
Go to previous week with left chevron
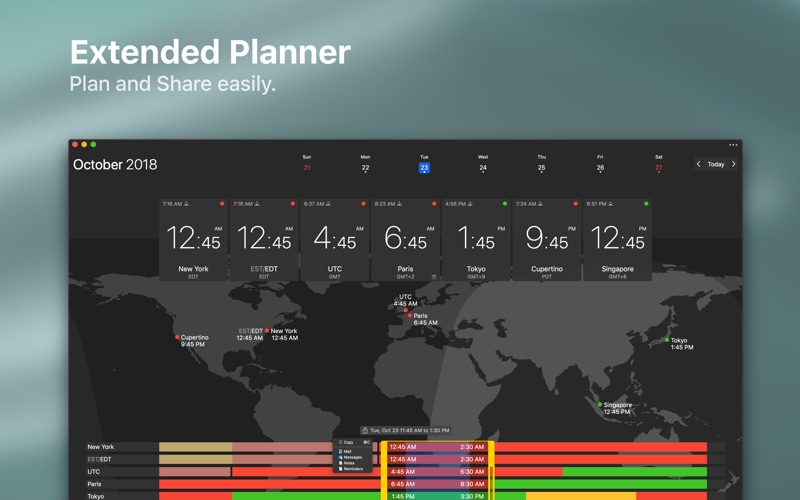click(698, 164)
